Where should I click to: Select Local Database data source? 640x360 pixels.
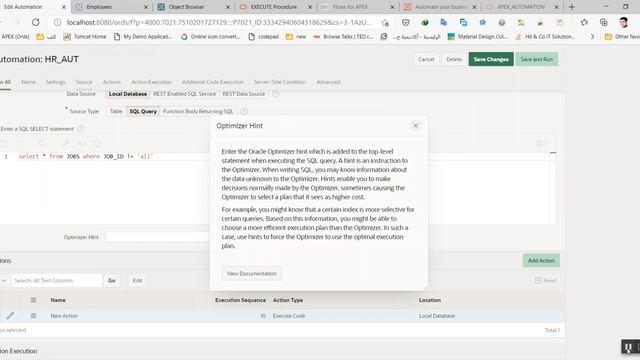pos(128,94)
